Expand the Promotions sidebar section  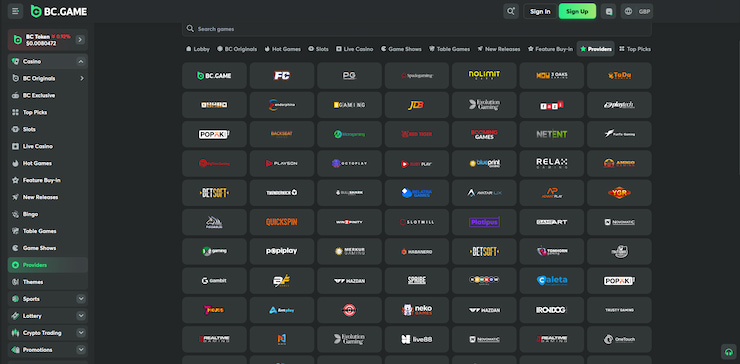tap(81, 350)
